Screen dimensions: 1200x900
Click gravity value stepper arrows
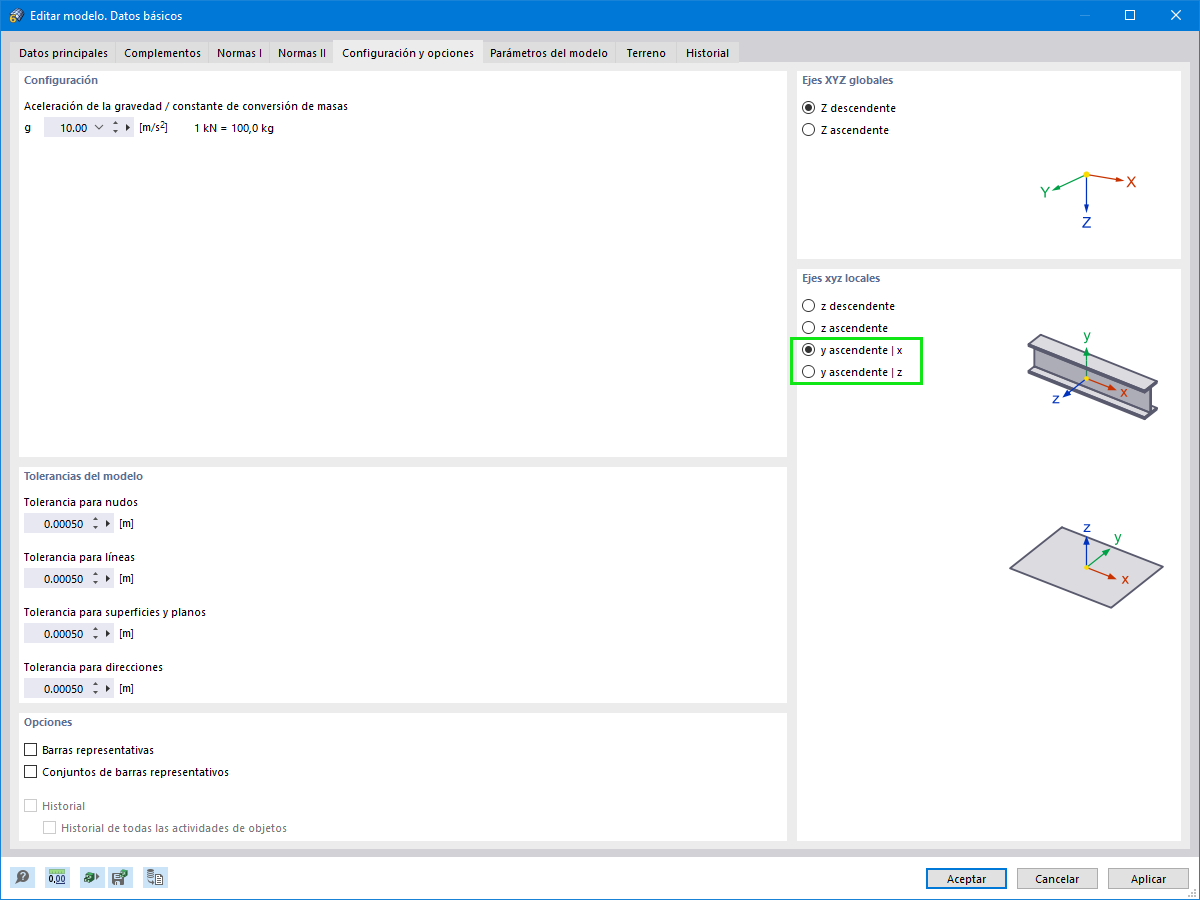(x=116, y=128)
